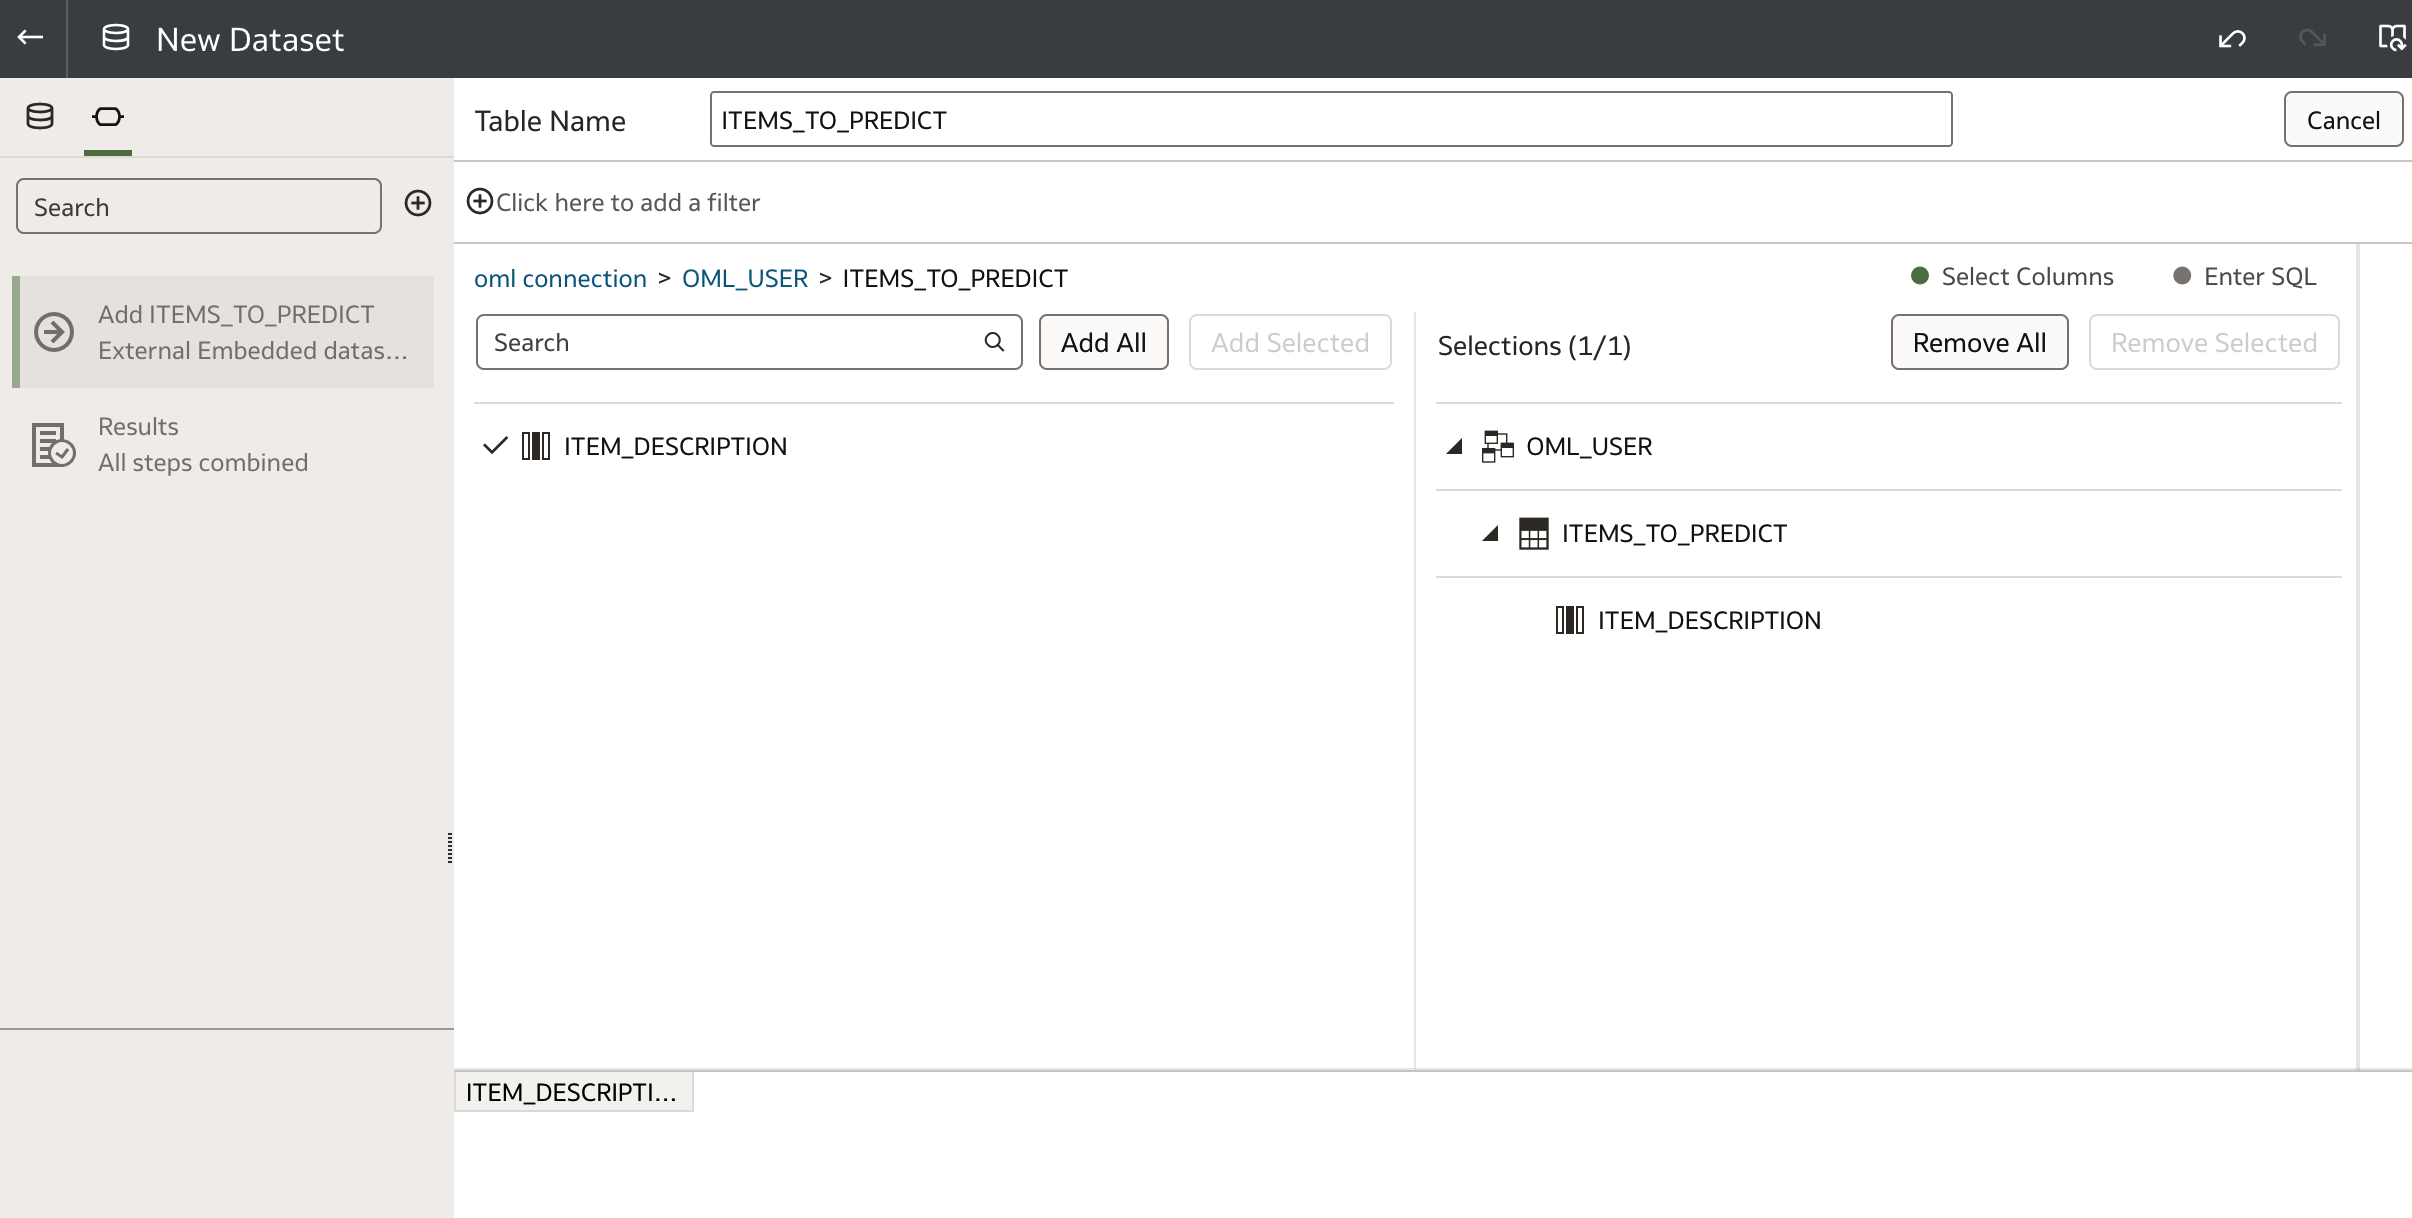Select the Select Columns radio option

(x=1920, y=276)
